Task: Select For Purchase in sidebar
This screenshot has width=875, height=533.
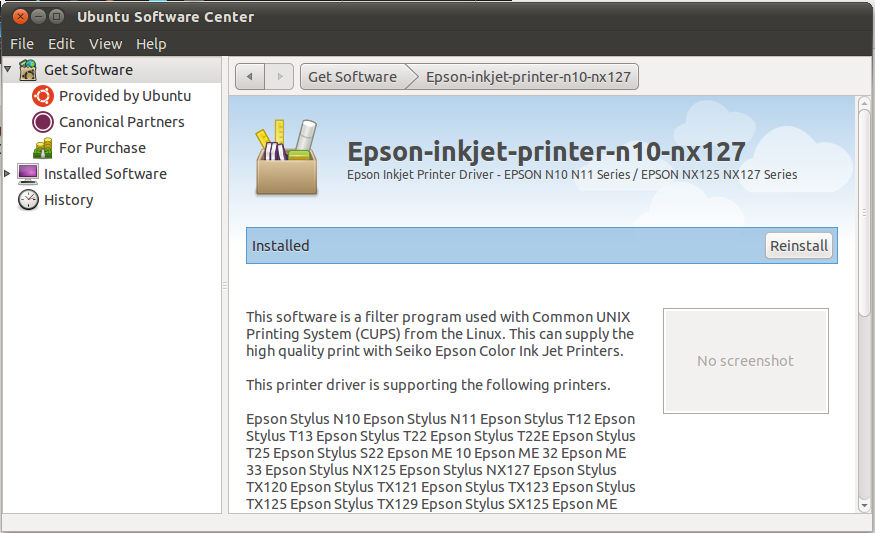Action: 103,148
